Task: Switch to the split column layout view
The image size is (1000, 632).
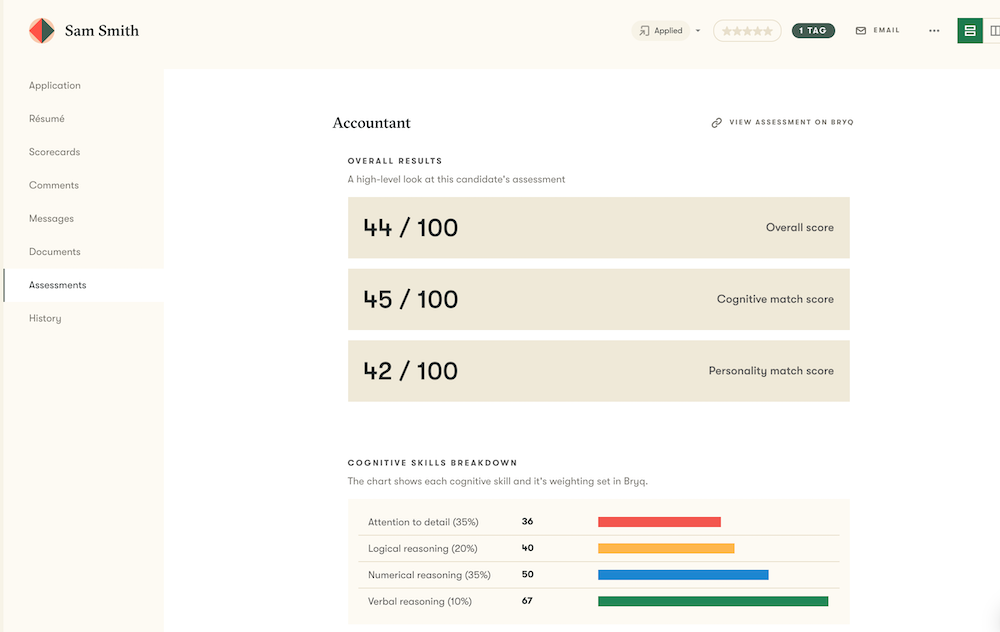Action: pyautogui.click(x=994, y=31)
